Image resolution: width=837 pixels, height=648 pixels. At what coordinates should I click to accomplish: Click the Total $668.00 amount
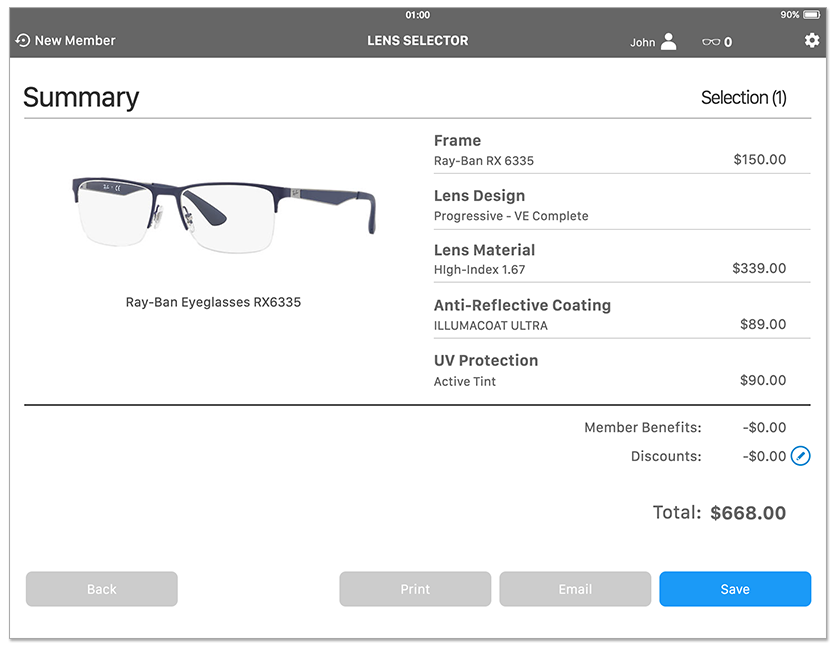748,513
